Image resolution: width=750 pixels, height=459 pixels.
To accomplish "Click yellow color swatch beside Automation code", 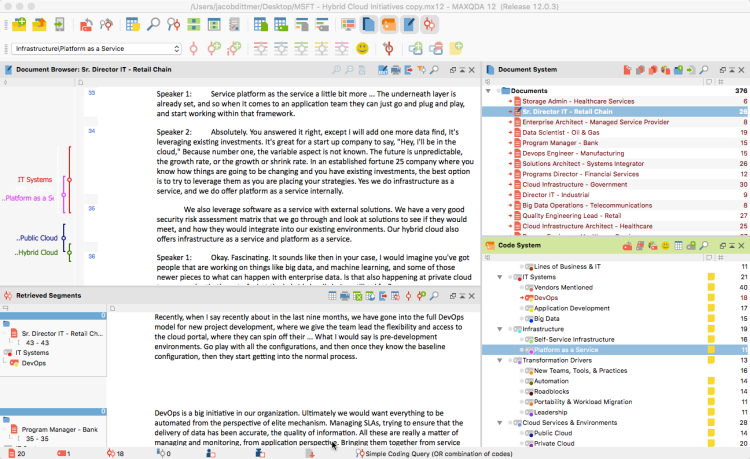I will 711,382.
